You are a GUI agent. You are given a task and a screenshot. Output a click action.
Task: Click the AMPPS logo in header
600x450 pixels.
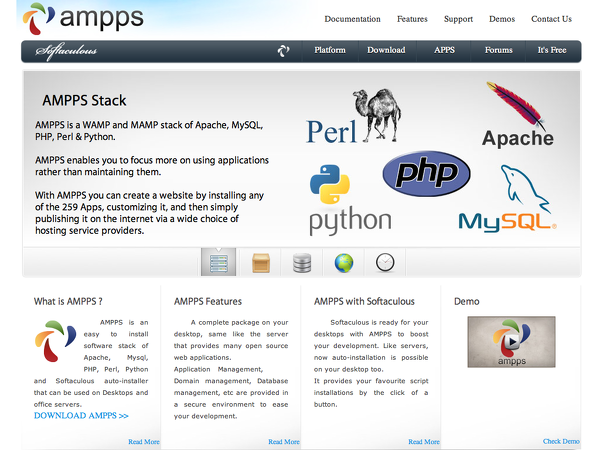pyautogui.click(x=83, y=19)
